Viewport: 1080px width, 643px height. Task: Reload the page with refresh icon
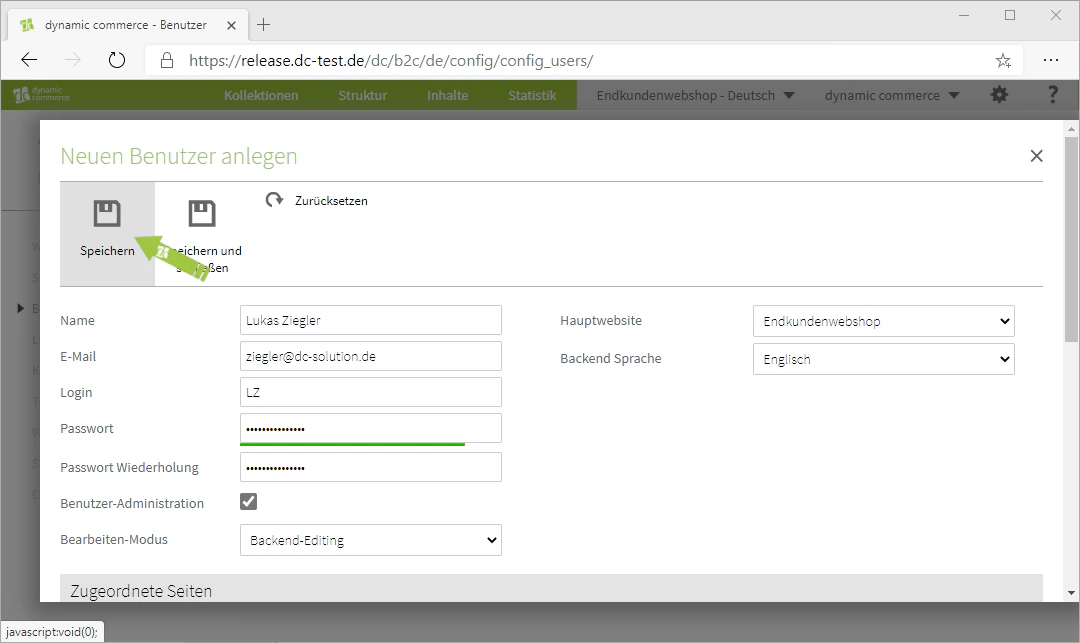(117, 60)
